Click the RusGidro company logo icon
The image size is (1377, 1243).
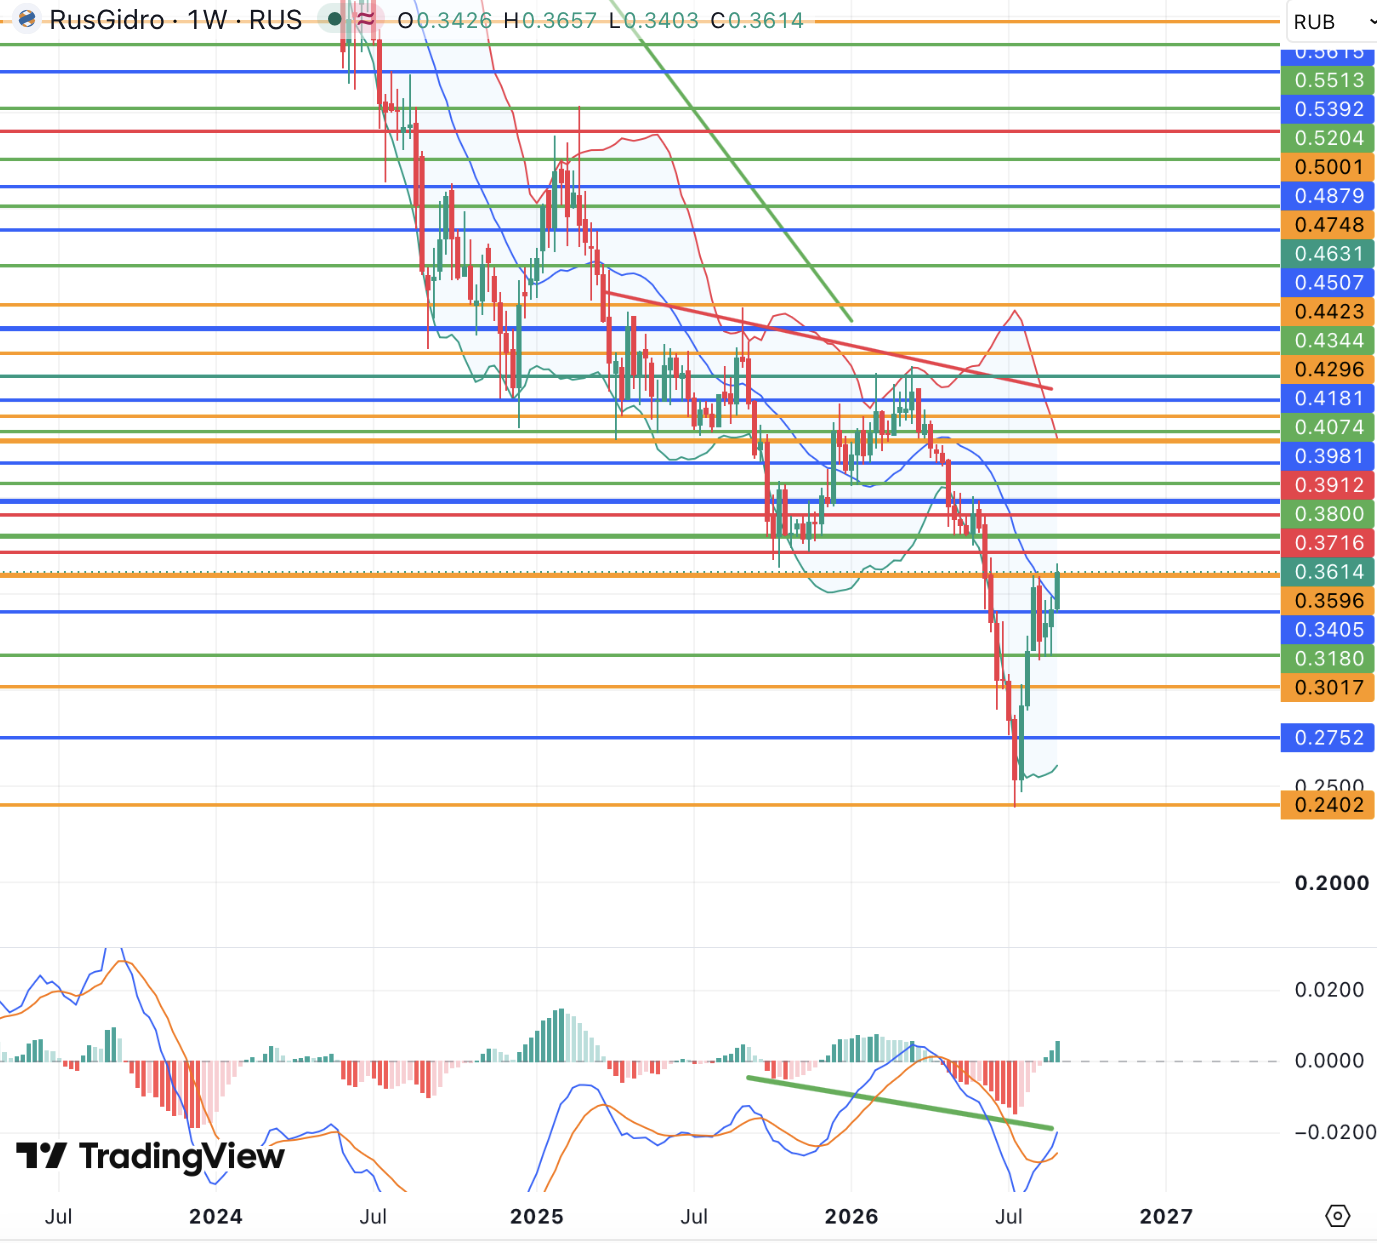28,20
